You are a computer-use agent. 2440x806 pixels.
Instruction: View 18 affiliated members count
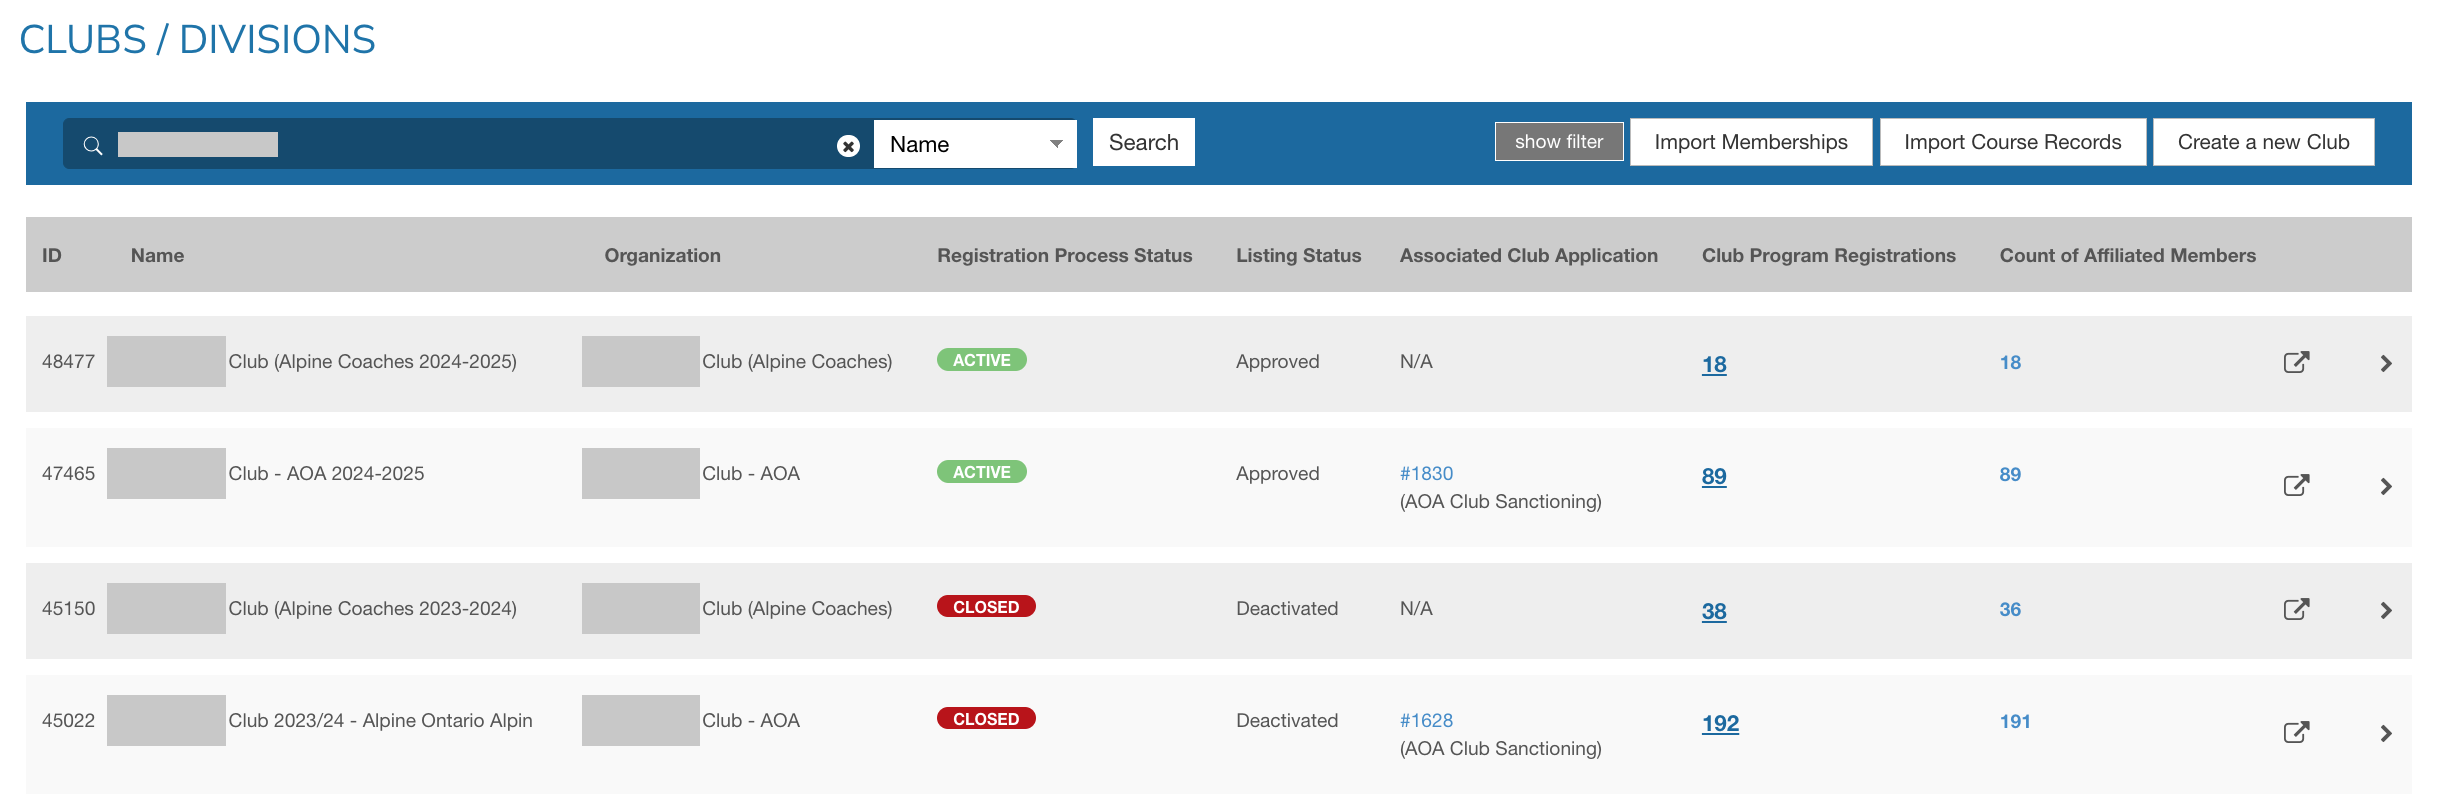point(2010,362)
